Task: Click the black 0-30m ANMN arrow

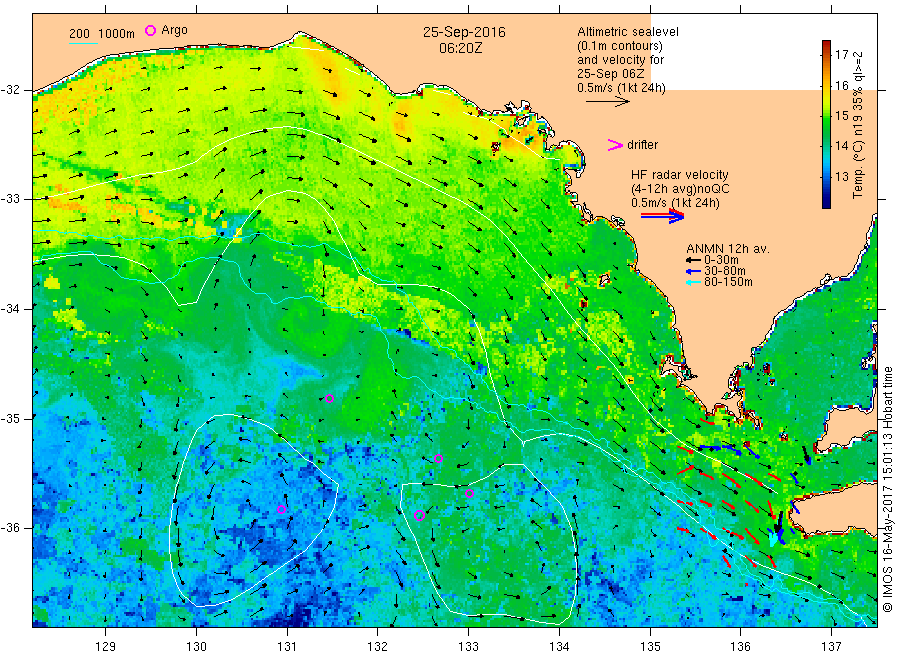Action: click(694, 260)
